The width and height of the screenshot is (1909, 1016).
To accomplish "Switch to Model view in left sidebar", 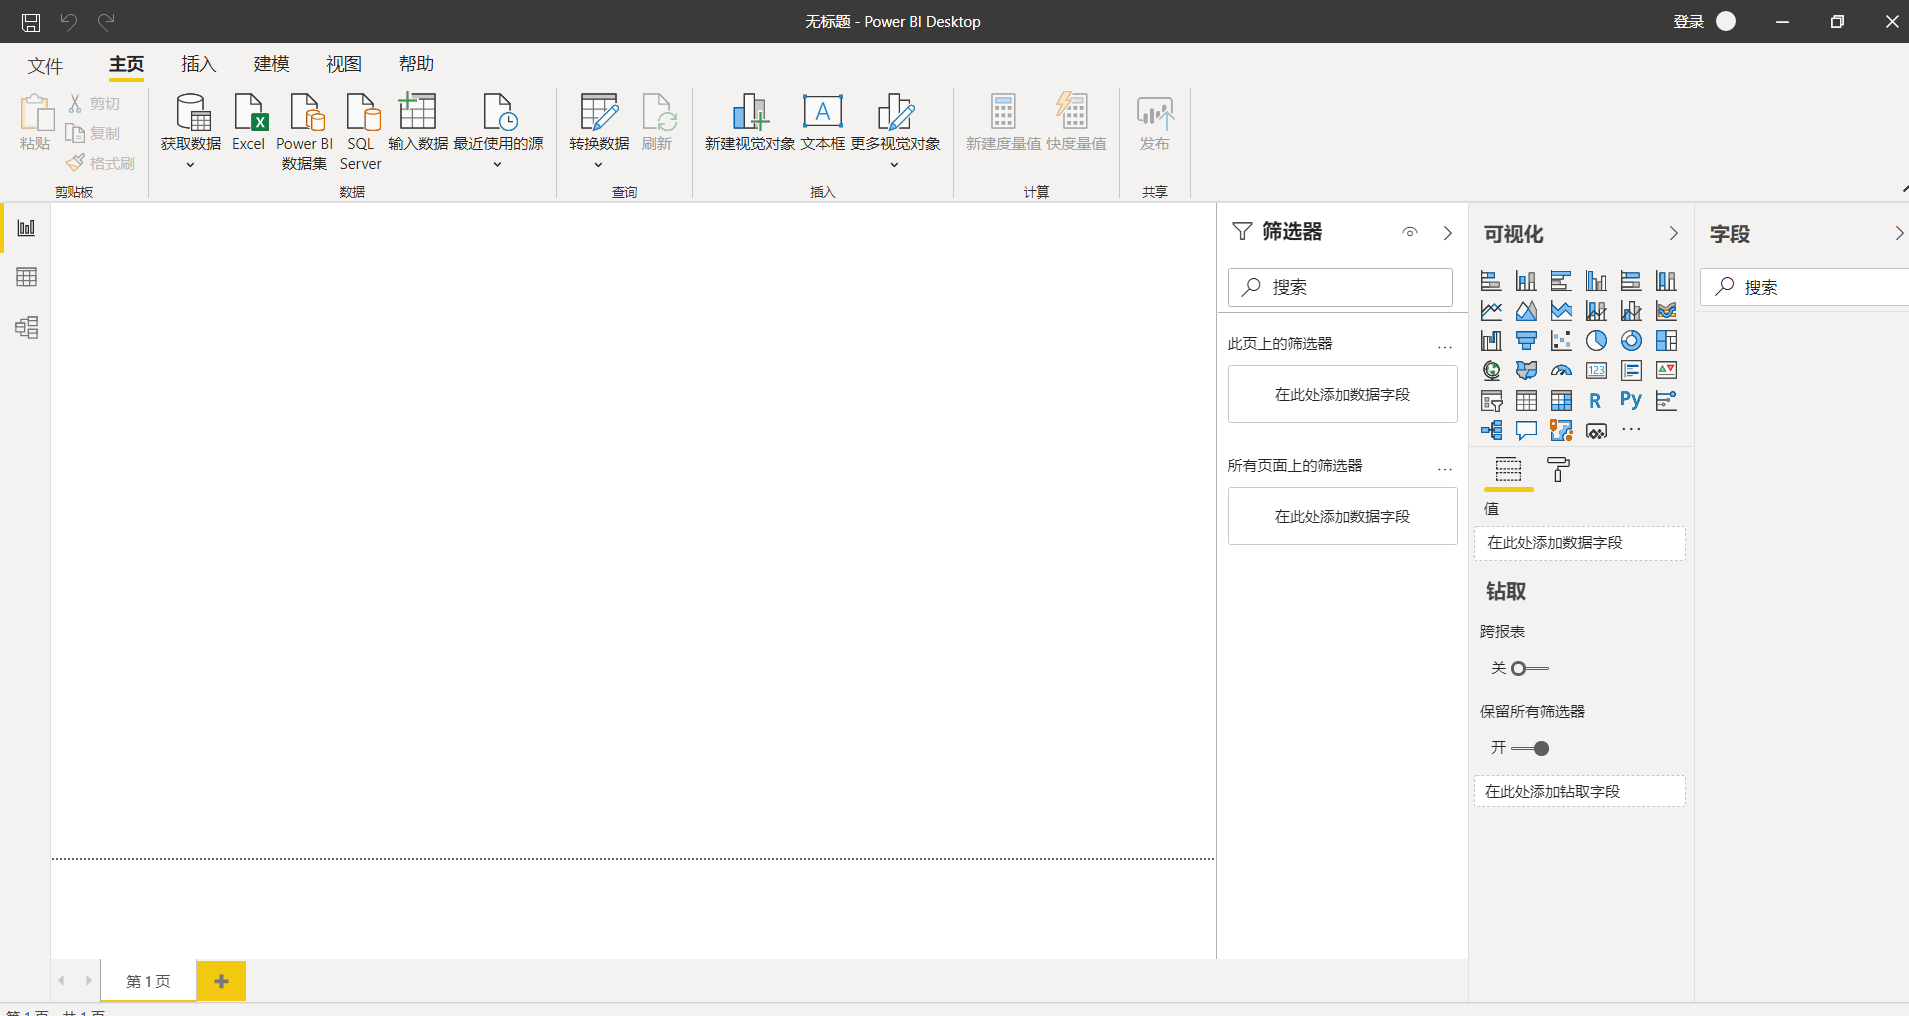I will pos(25,327).
